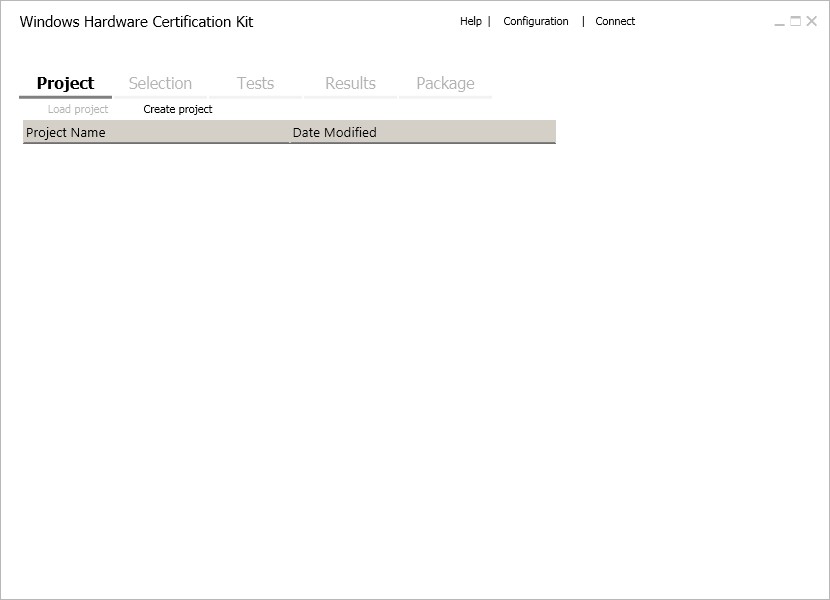The image size is (830, 600).
Task: Sort by Project Name column header
Action: (156, 132)
